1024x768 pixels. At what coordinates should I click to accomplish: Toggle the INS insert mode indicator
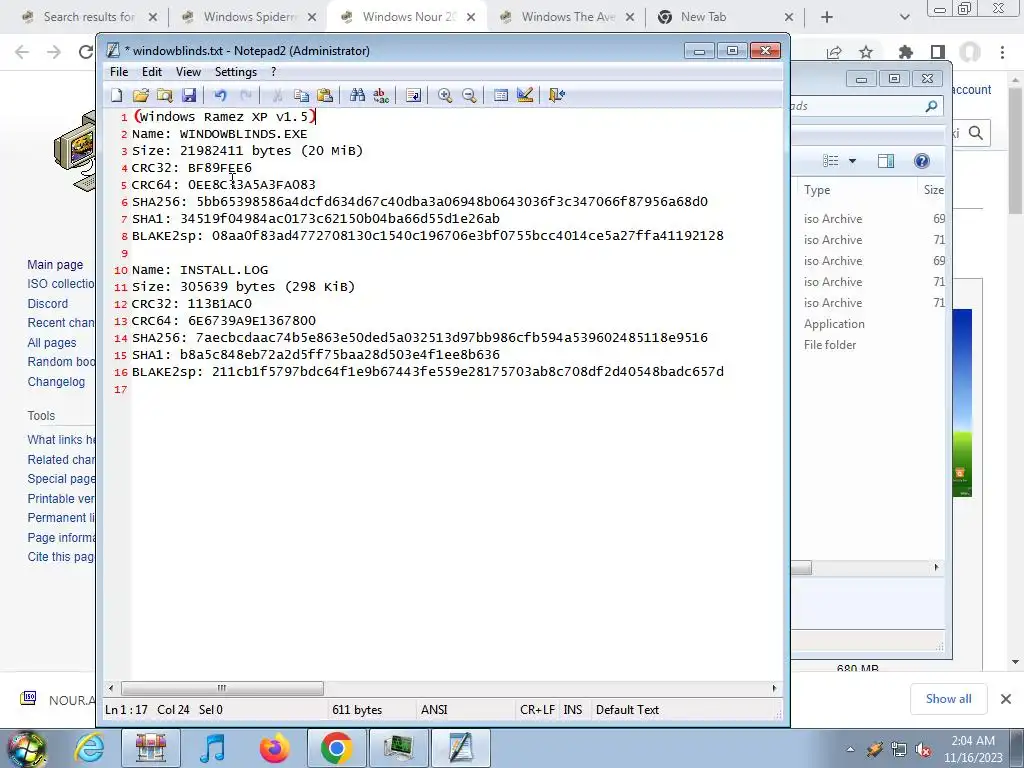tap(573, 710)
